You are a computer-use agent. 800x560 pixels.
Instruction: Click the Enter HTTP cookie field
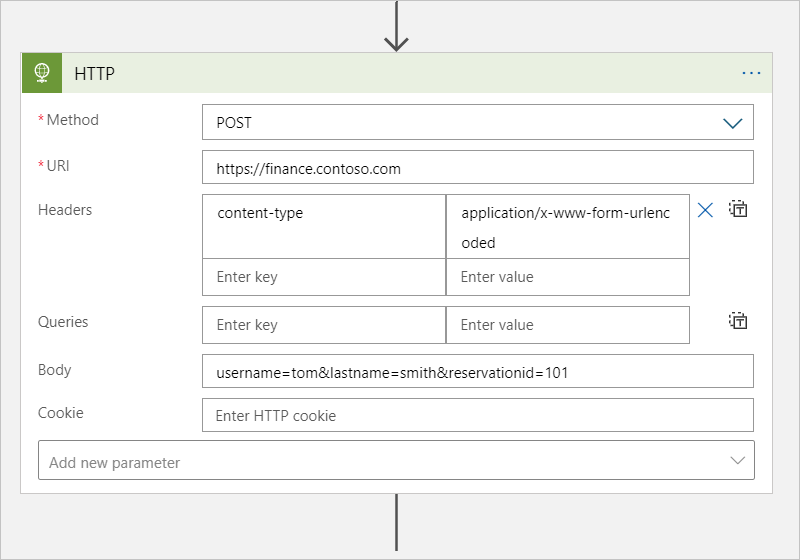click(478, 415)
